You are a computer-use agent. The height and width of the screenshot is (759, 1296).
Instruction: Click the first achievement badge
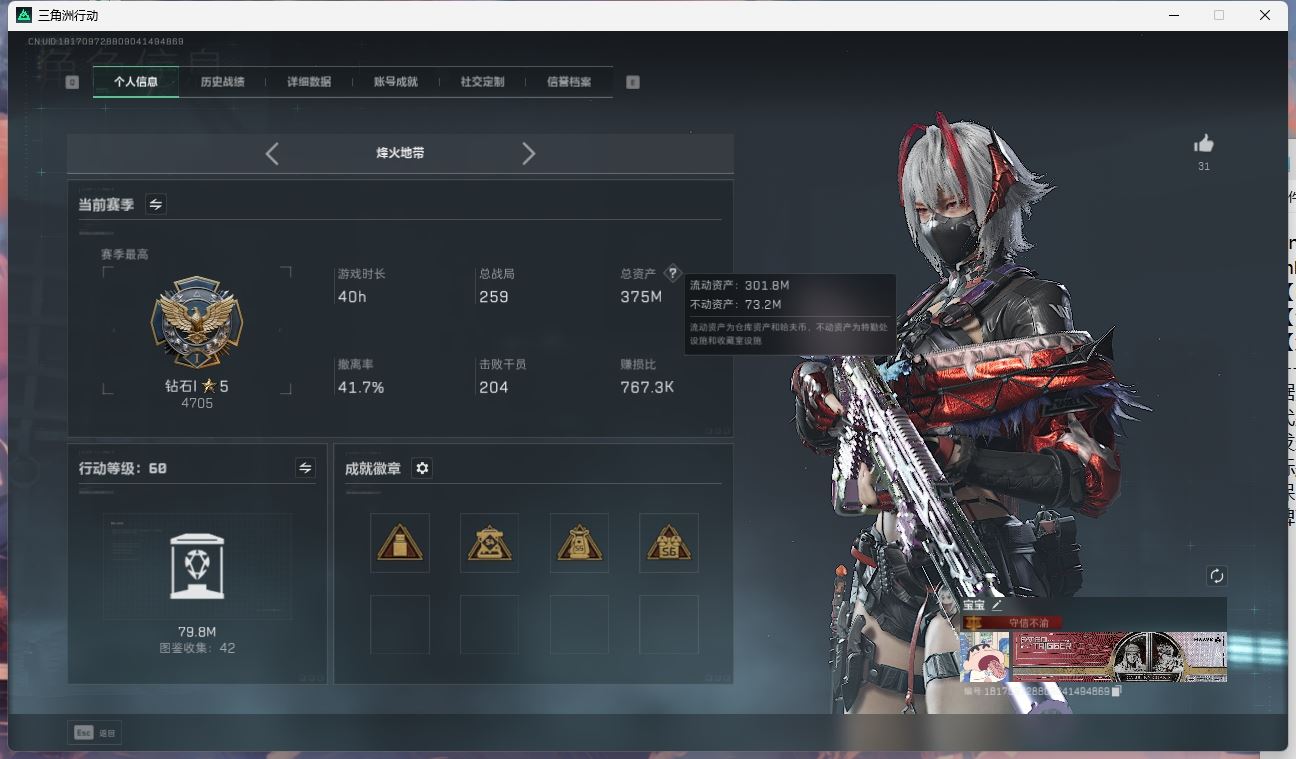[400, 543]
